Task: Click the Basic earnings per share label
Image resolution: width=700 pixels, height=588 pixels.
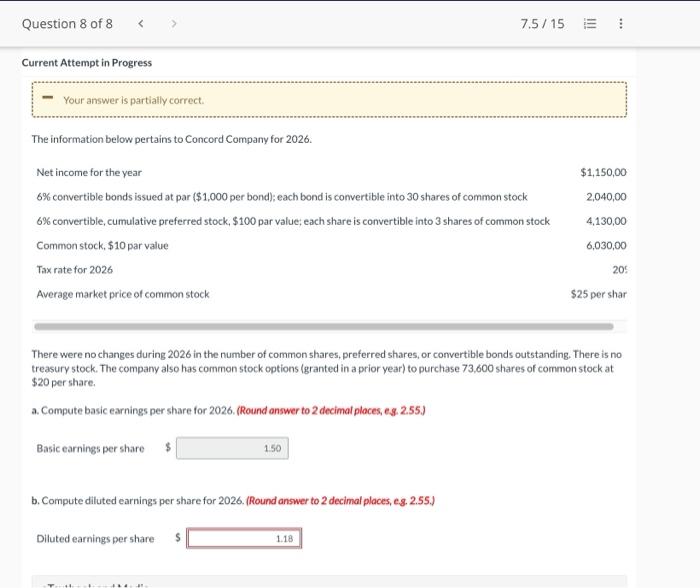Action: tap(91, 449)
